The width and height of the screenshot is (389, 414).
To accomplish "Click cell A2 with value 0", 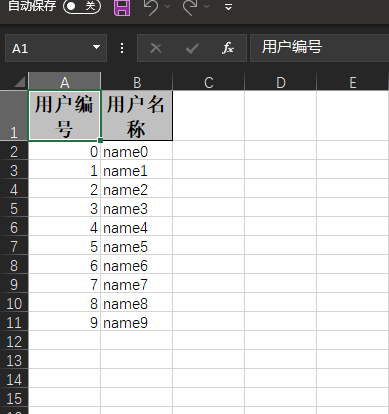I will 64,150.
